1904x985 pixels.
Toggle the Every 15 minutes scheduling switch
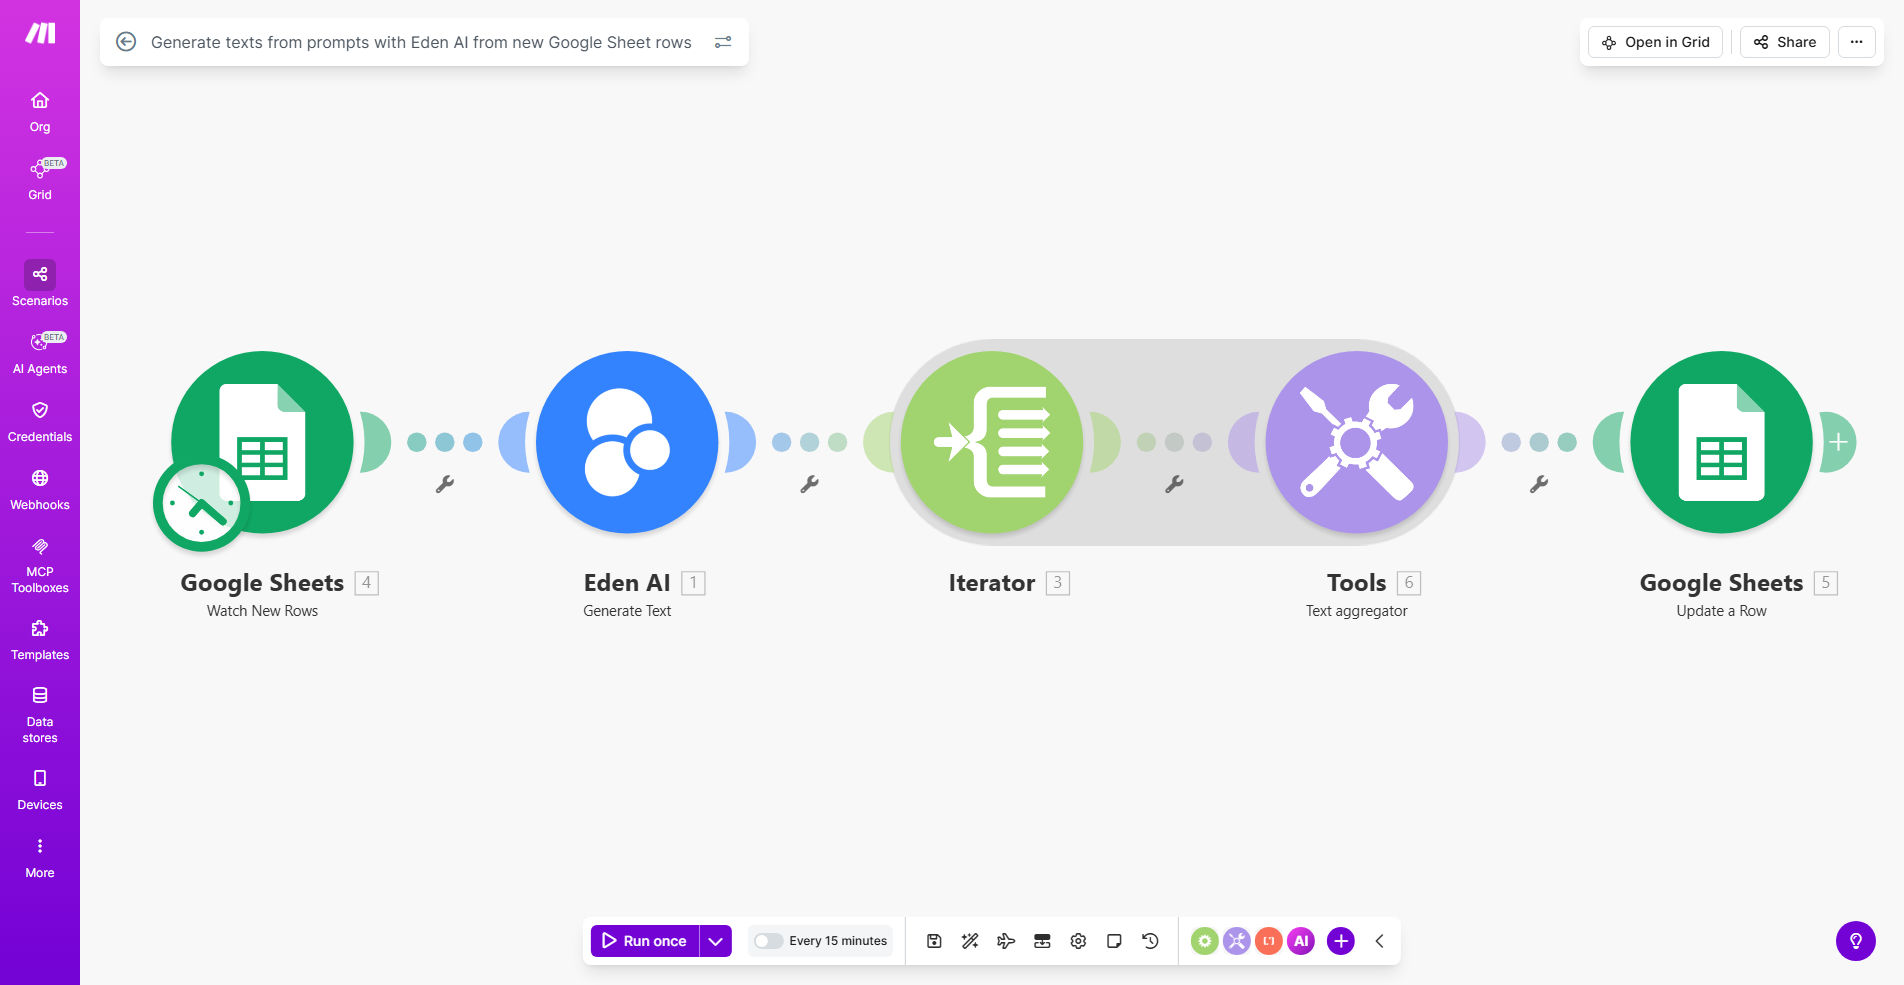768,941
